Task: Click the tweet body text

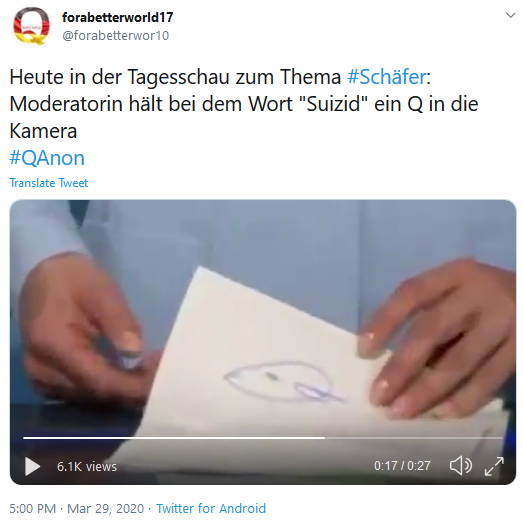Action: click(x=243, y=104)
